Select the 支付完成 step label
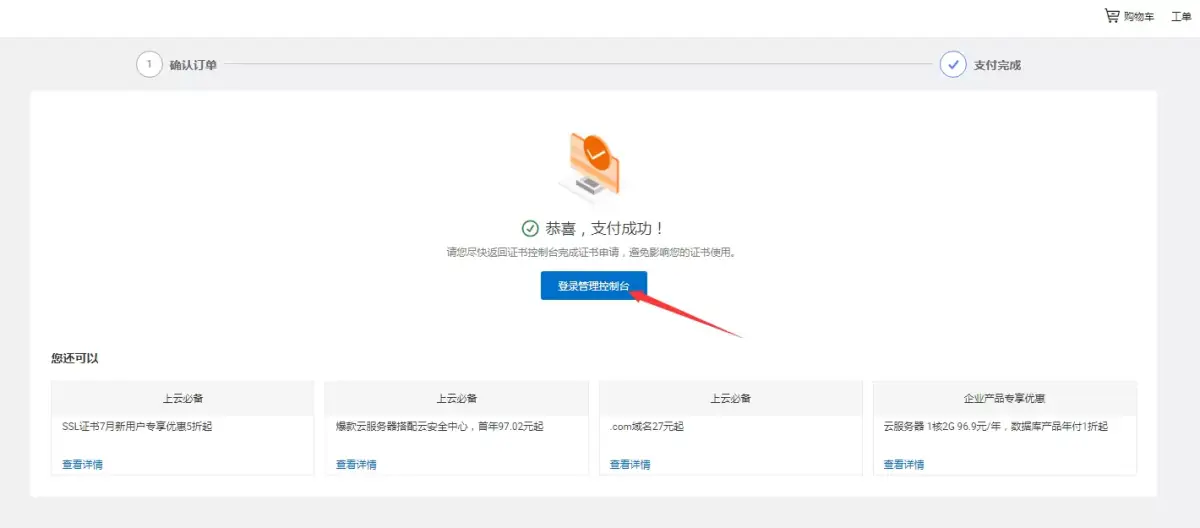This screenshot has width=1200, height=528. click(997, 65)
